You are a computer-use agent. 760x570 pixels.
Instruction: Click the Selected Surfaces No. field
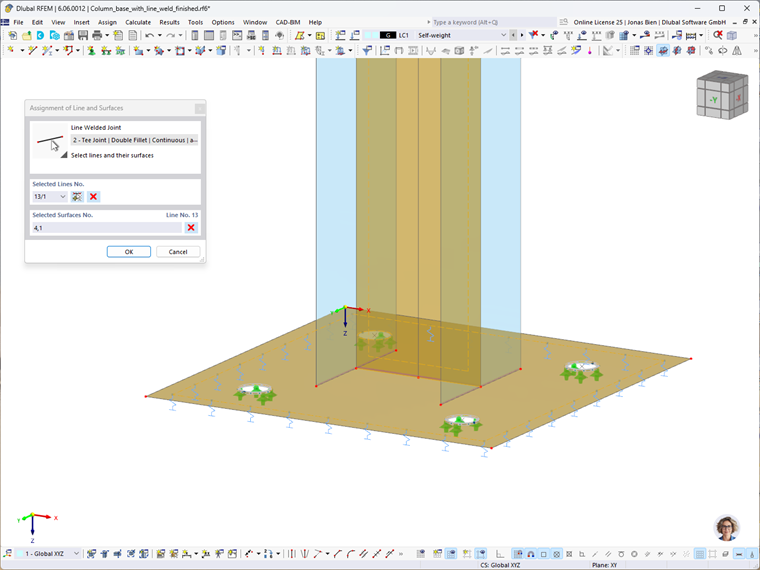point(107,228)
